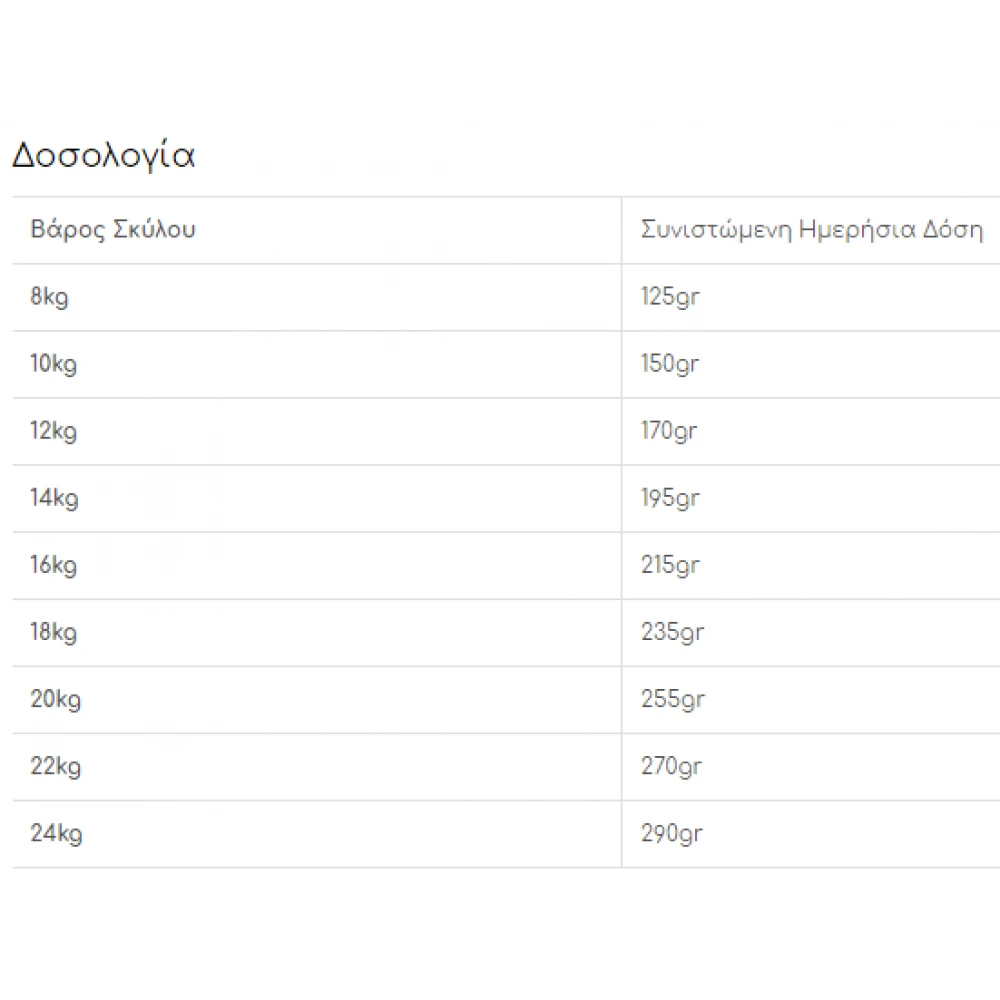This screenshot has height=1000, width=1000.
Task: Select the 215gr dose cell
Action: (670, 565)
